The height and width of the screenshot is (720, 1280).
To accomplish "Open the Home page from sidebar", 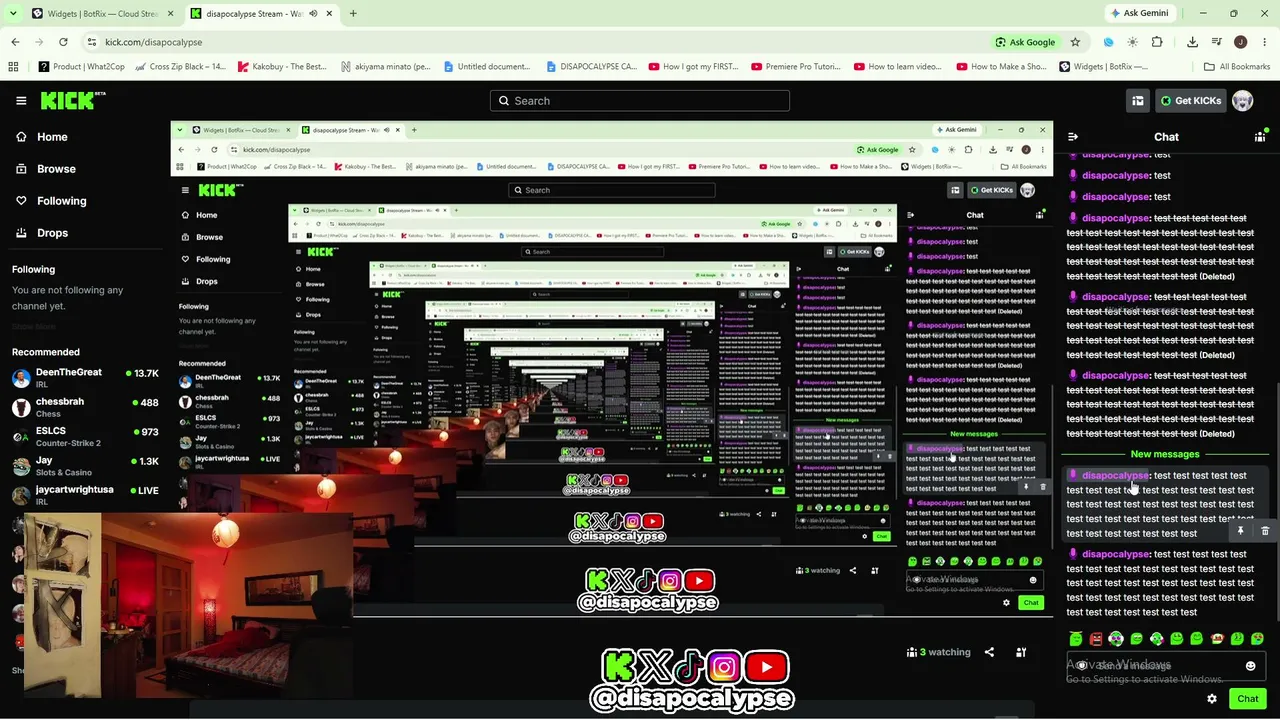I will (x=42, y=137).
